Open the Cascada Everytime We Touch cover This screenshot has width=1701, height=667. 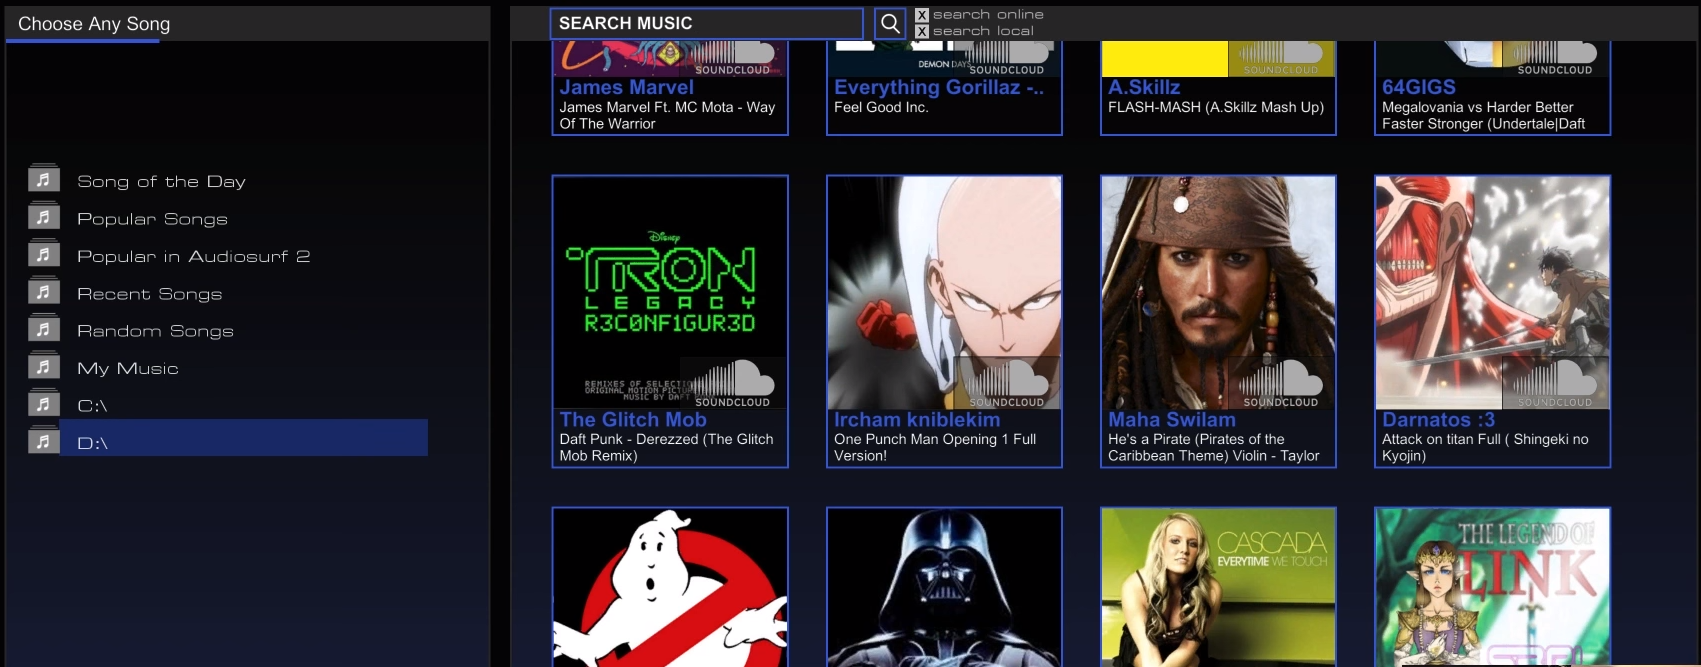point(1218,588)
